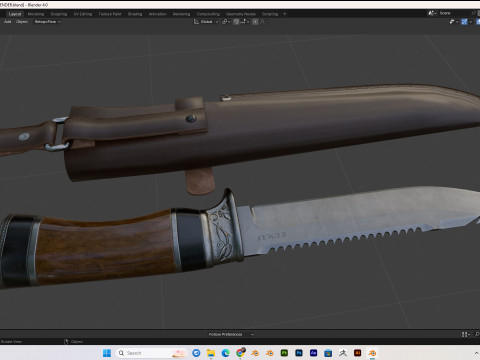
Task: Open the Object menu in viewport header
Action: pyautogui.click(x=22, y=22)
